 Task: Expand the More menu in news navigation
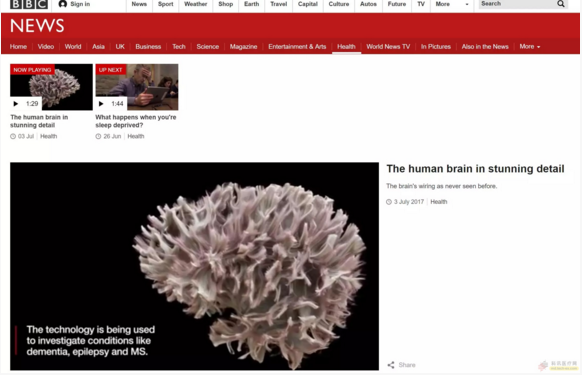pos(530,46)
